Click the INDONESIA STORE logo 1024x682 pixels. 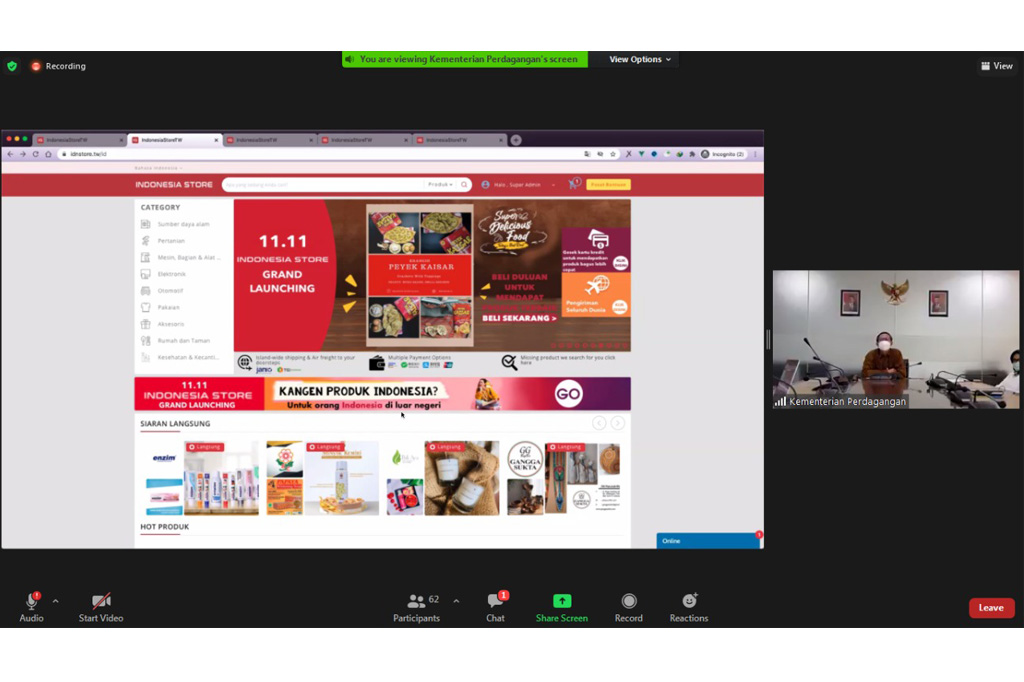point(174,185)
